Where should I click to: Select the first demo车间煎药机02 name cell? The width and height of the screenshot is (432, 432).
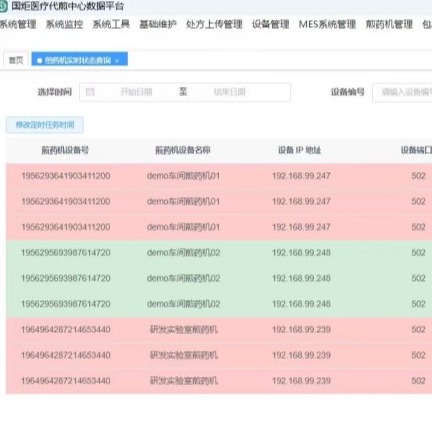point(183,253)
